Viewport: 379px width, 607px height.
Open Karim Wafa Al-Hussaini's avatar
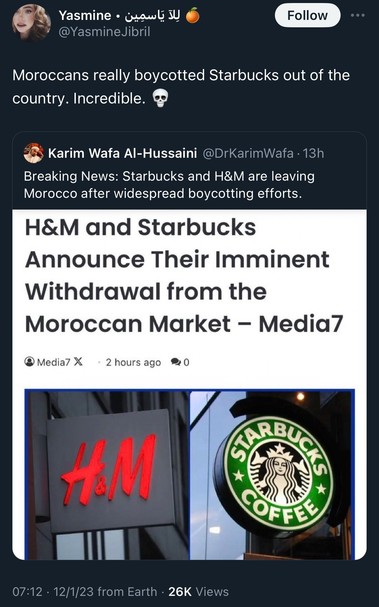coord(34,153)
